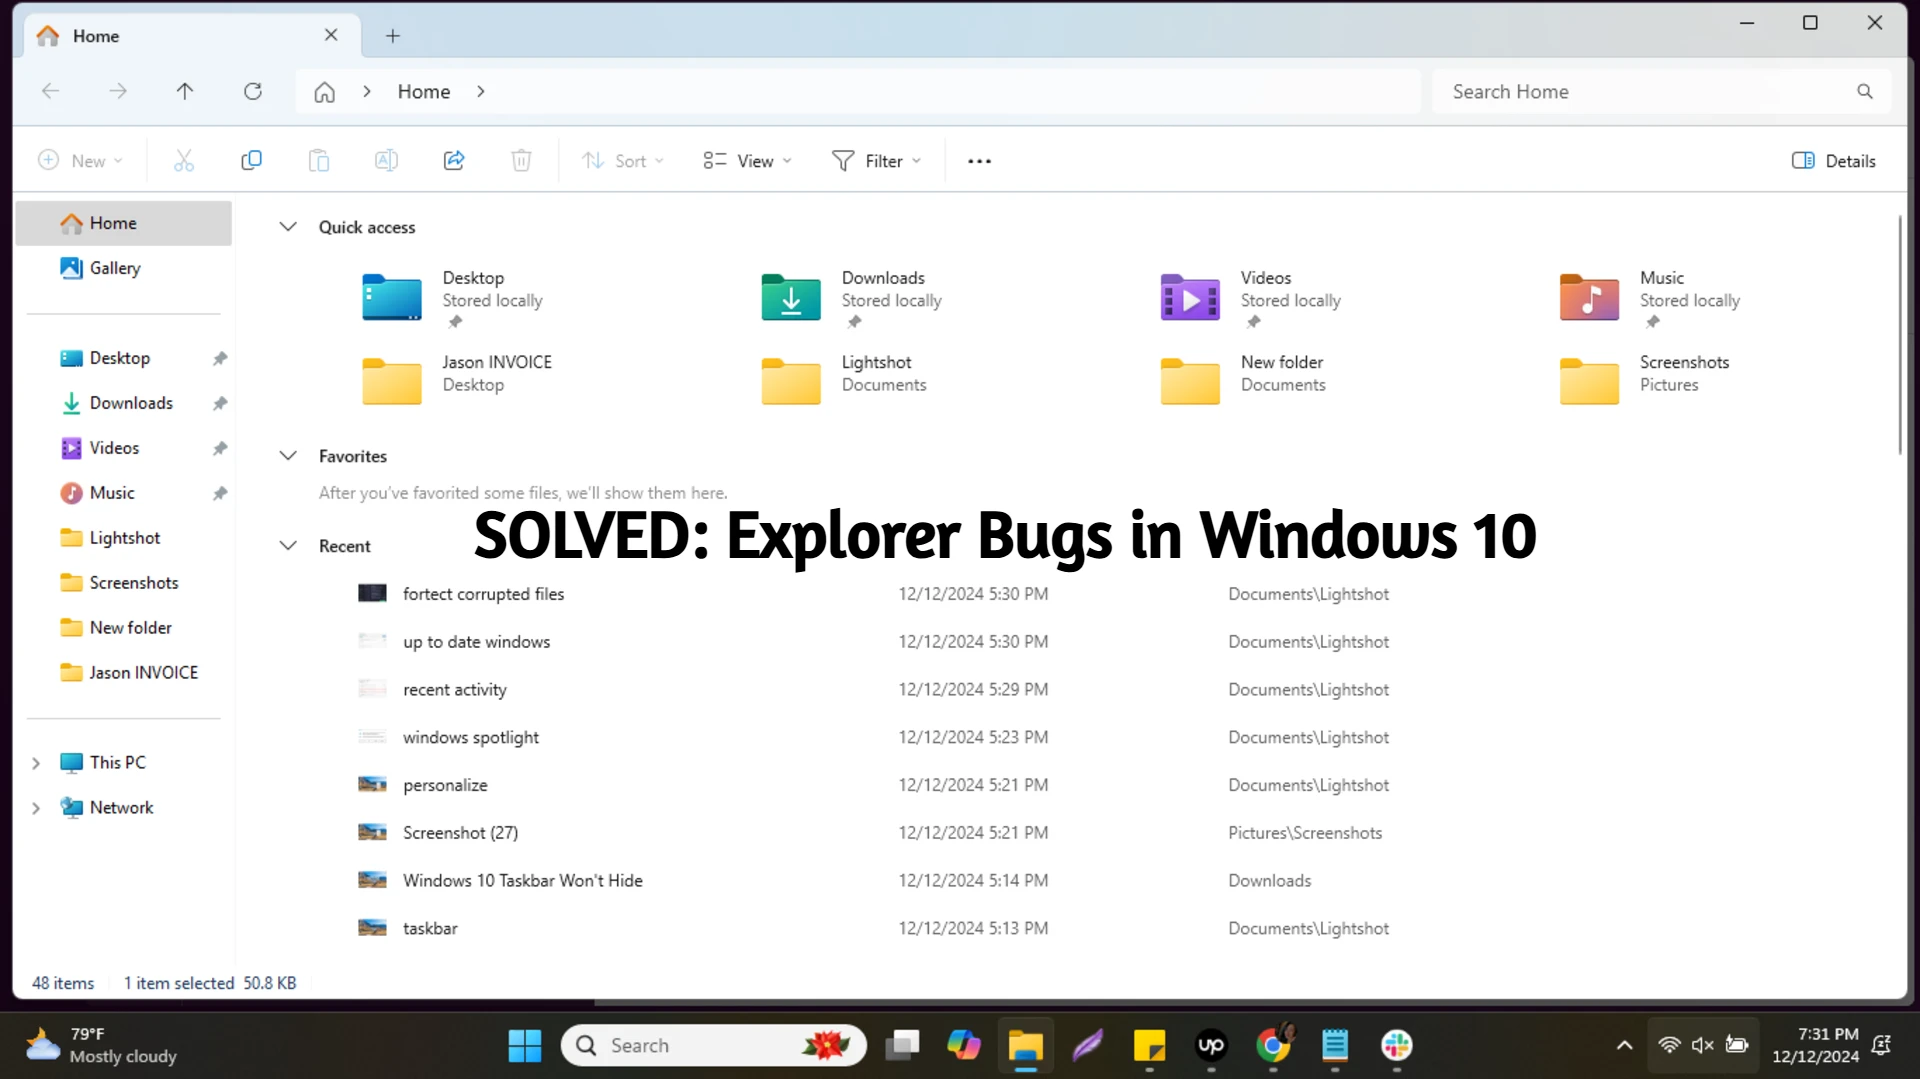Go up one folder level arrow
This screenshot has width=1920, height=1079.
pyautogui.click(x=185, y=92)
